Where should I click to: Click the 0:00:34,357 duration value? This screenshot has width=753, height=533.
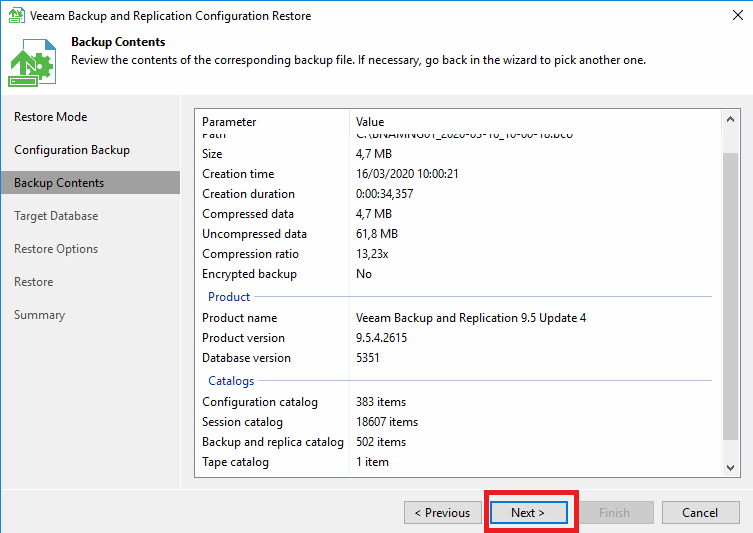pos(384,194)
